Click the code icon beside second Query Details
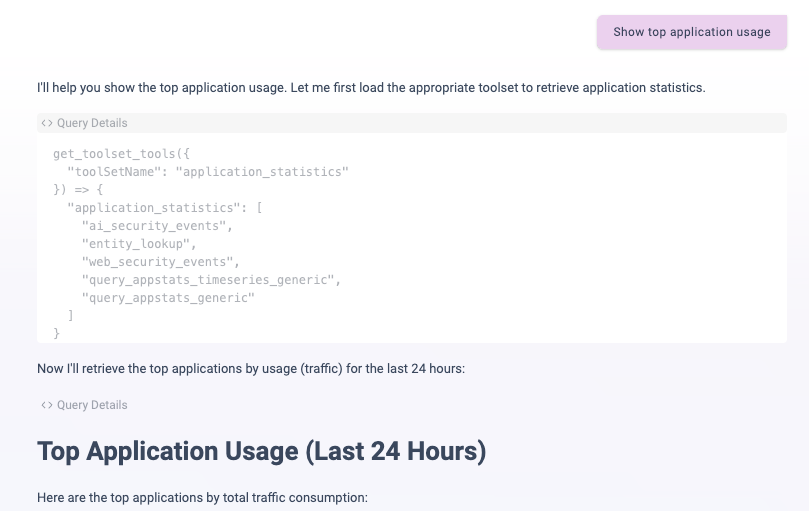The height and width of the screenshot is (511, 809). (47, 405)
